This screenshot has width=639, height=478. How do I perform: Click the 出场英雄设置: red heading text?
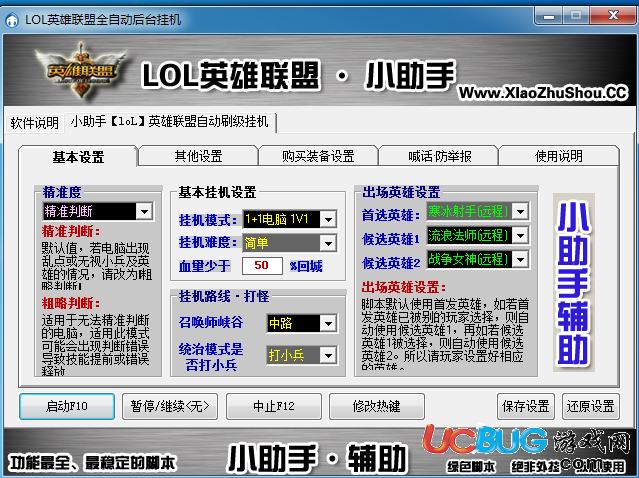click(403, 287)
